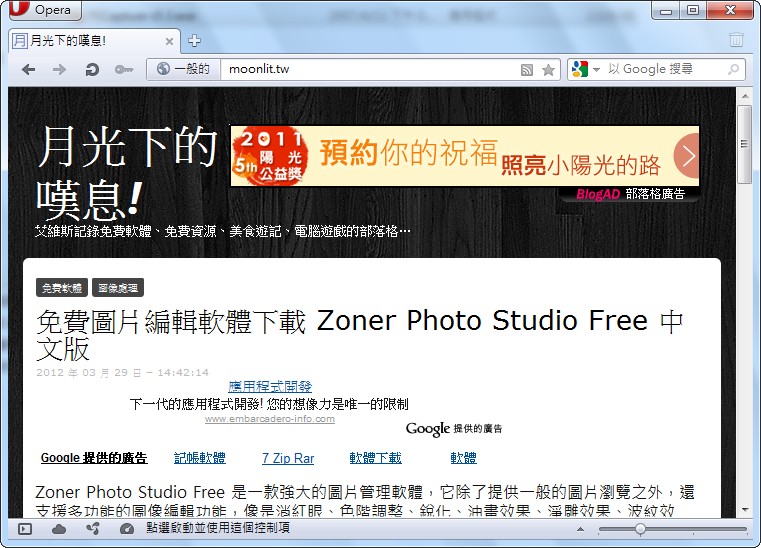Toggle Opera Turbo speedometer icon

[126, 529]
